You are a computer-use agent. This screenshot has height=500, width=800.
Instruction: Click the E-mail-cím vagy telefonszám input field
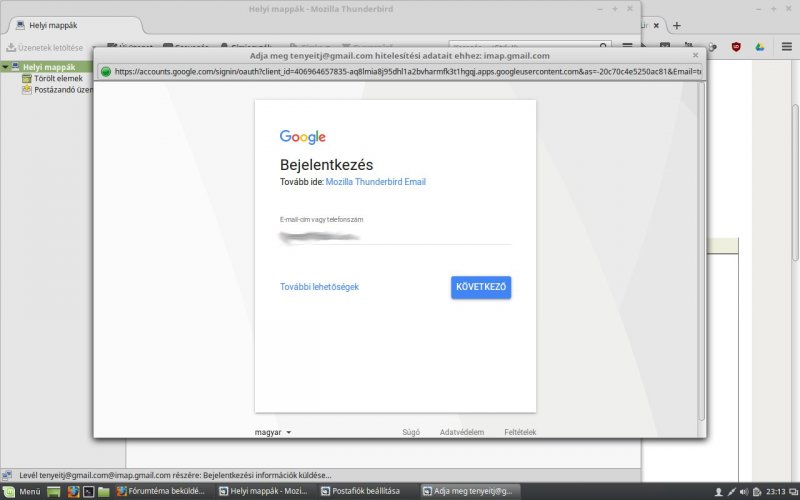point(395,236)
